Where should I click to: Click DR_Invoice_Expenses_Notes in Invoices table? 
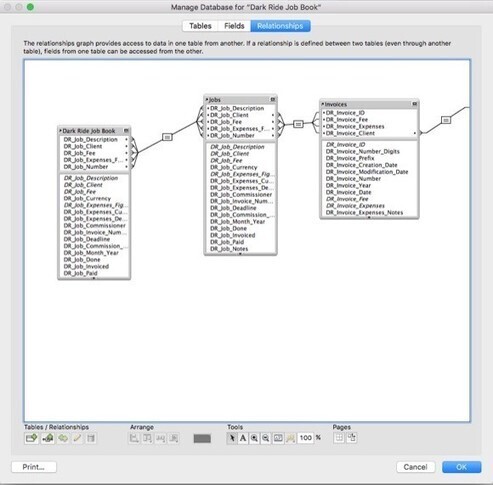(364, 213)
